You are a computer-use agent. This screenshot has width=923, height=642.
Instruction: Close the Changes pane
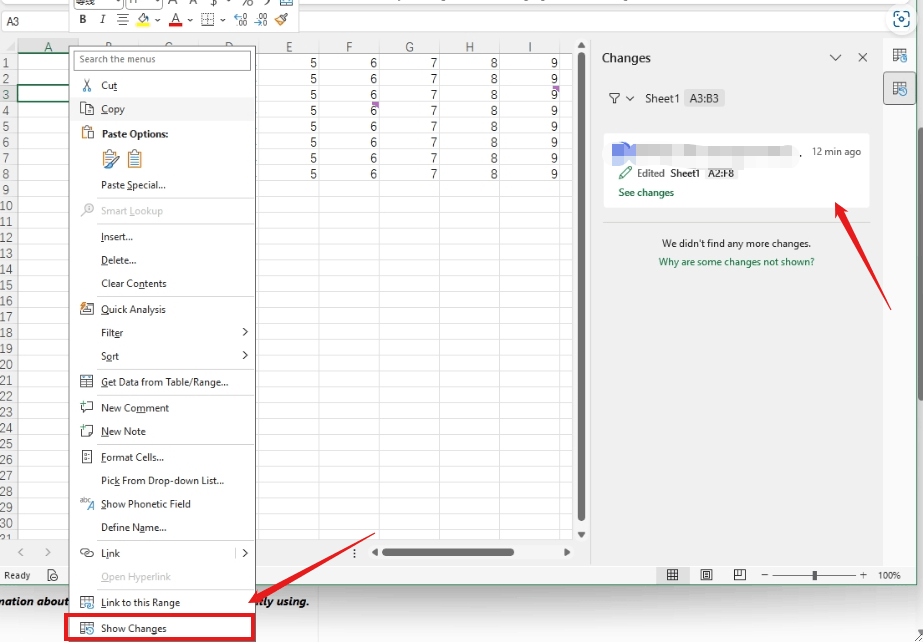pyautogui.click(x=863, y=58)
